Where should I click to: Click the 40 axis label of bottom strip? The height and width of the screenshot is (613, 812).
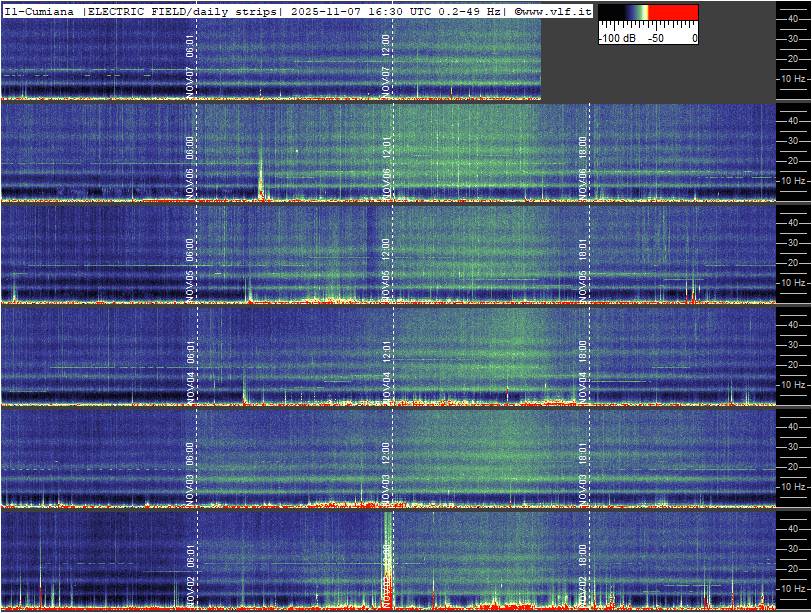pos(791,527)
